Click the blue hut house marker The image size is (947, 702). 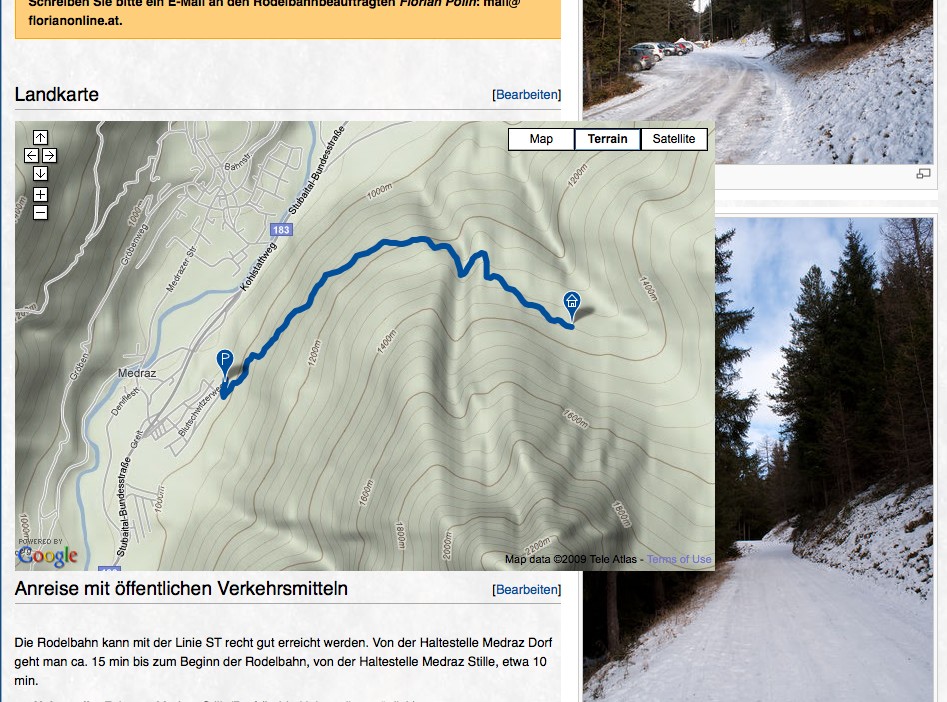tap(571, 302)
